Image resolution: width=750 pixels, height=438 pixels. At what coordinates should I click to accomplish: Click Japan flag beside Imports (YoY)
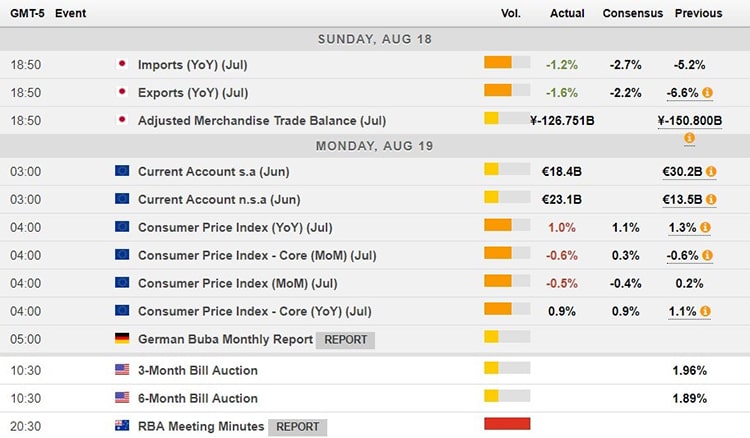[x=123, y=65]
